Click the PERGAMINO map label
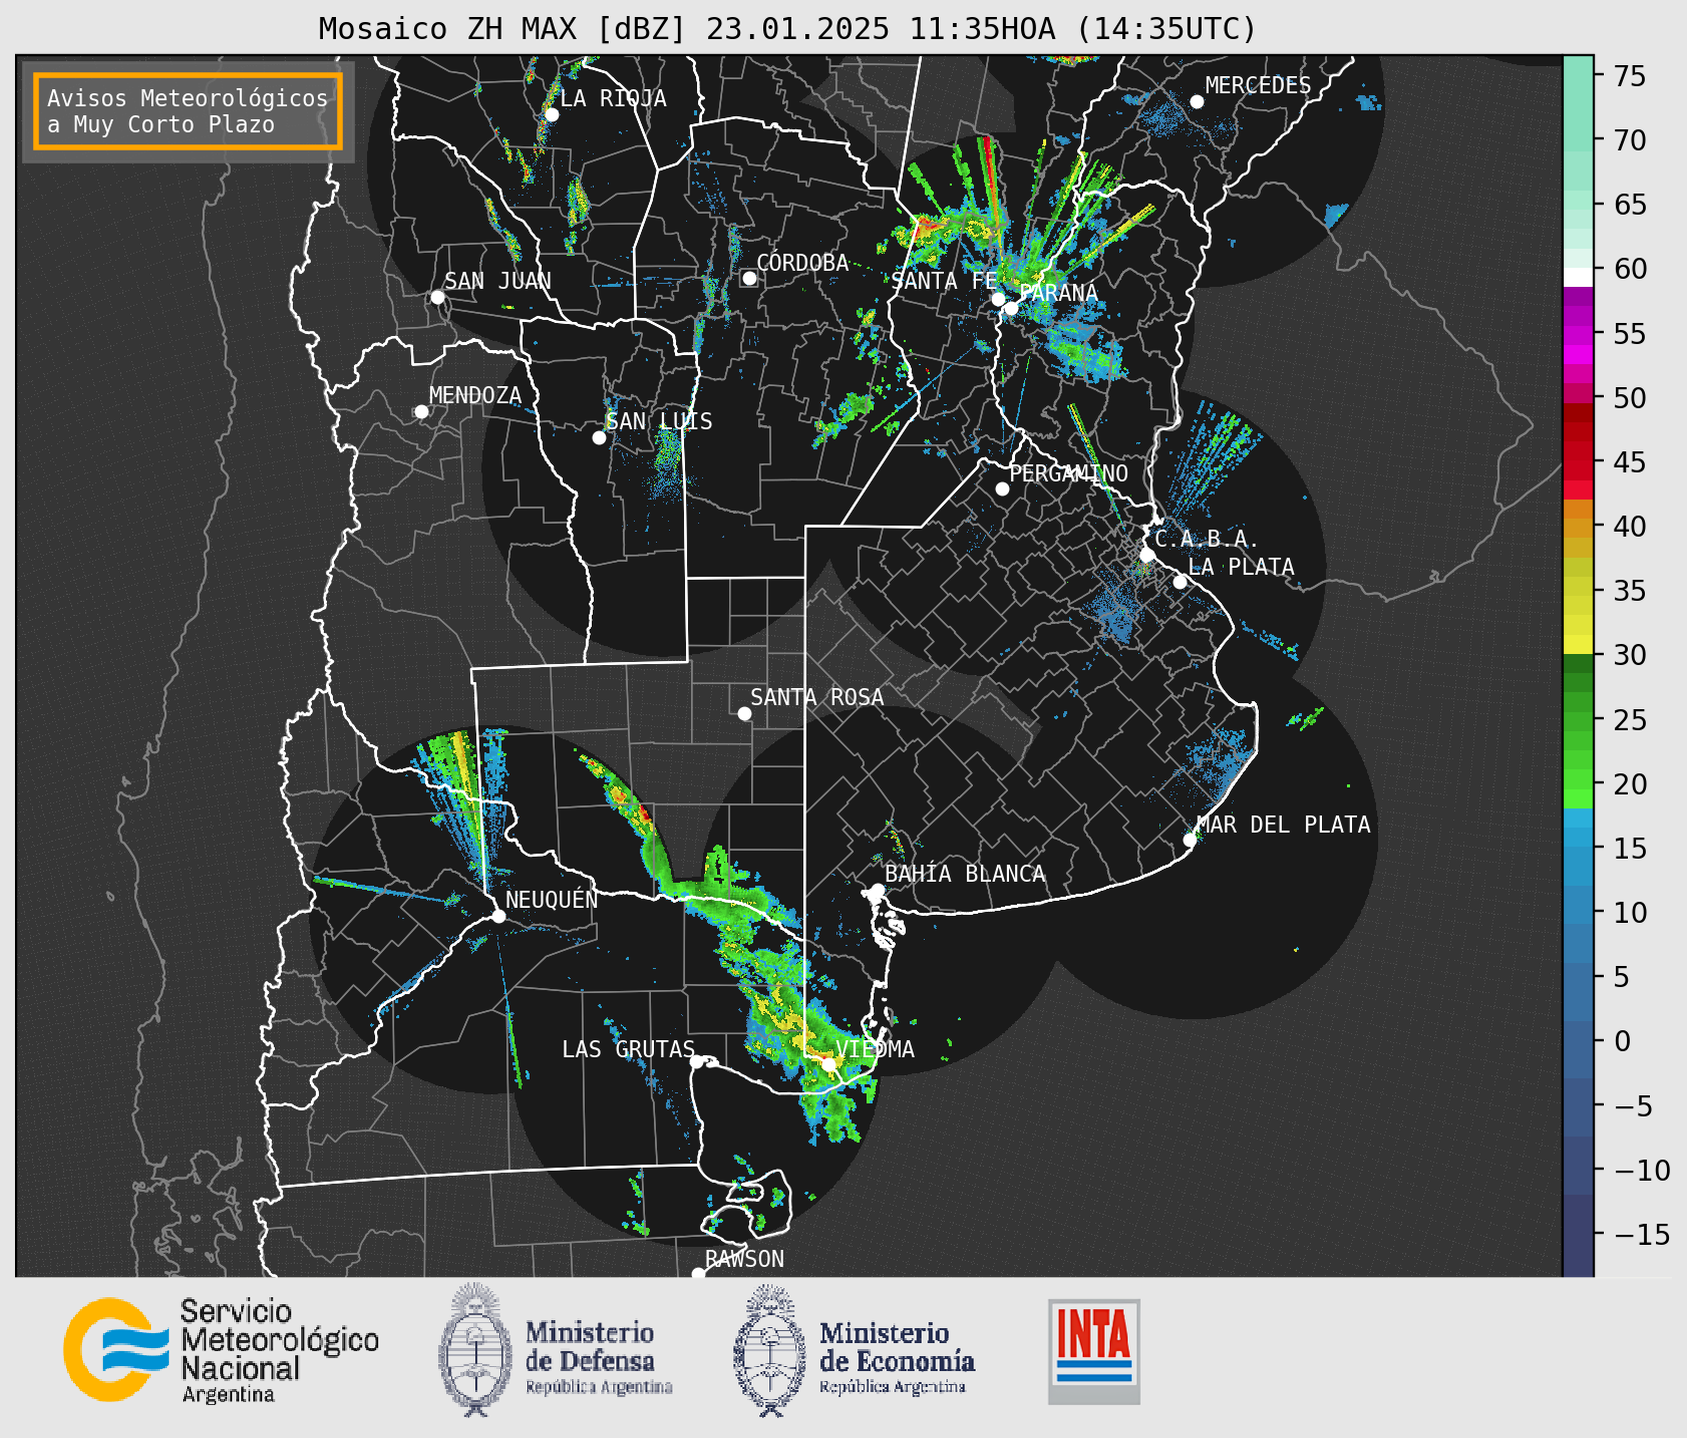 [x=1069, y=473]
